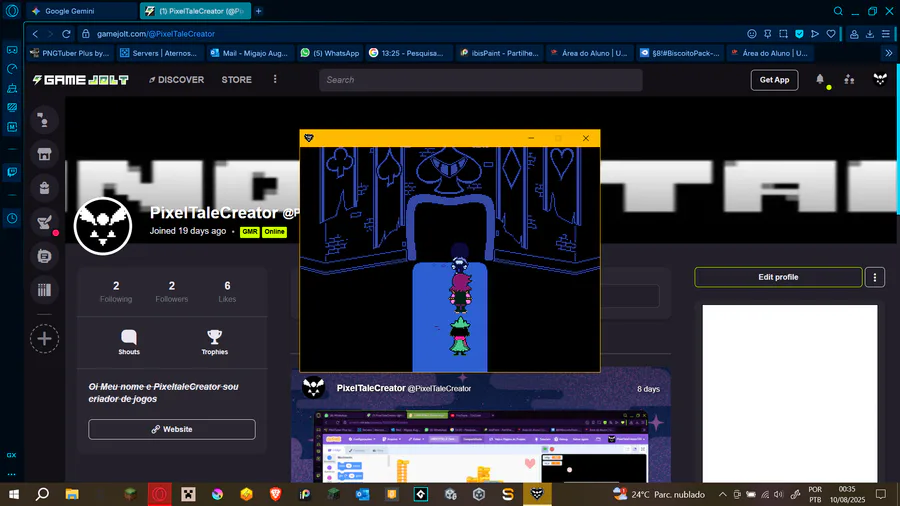Open the quests sidebar icon with red dot
The height and width of the screenshot is (506, 900).
44,223
